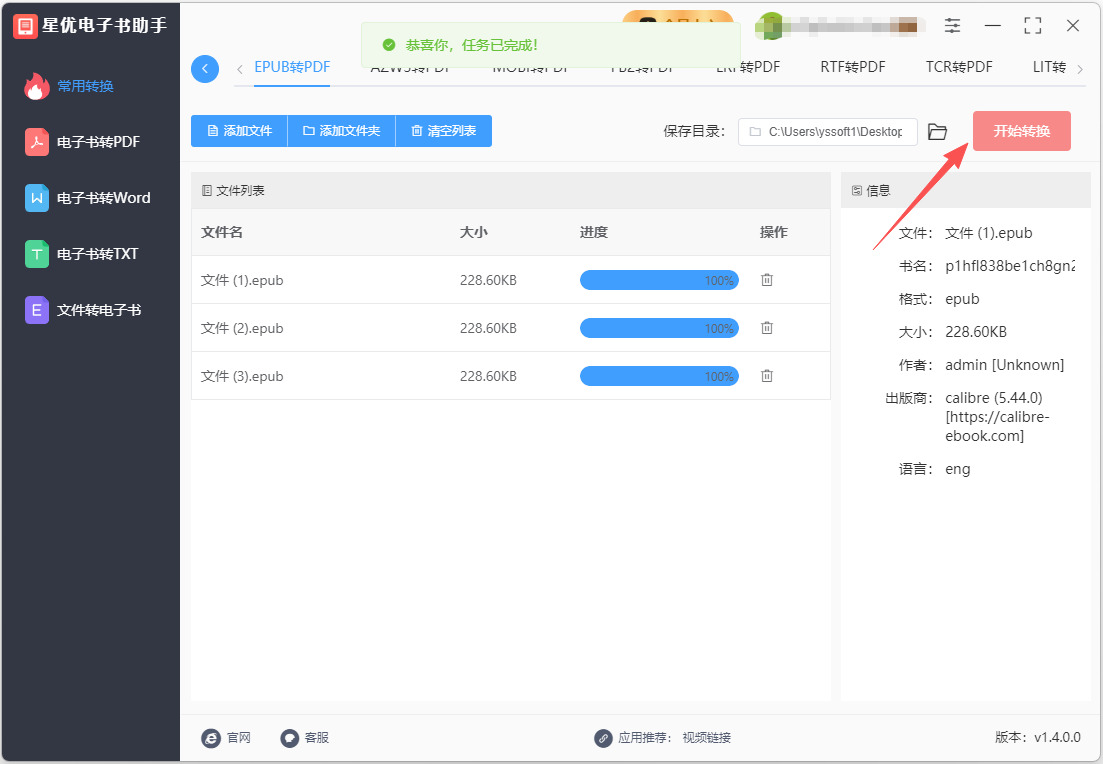Click the 文件 (3).epub progress bar
The height and width of the screenshot is (764, 1103).
tap(659, 376)
